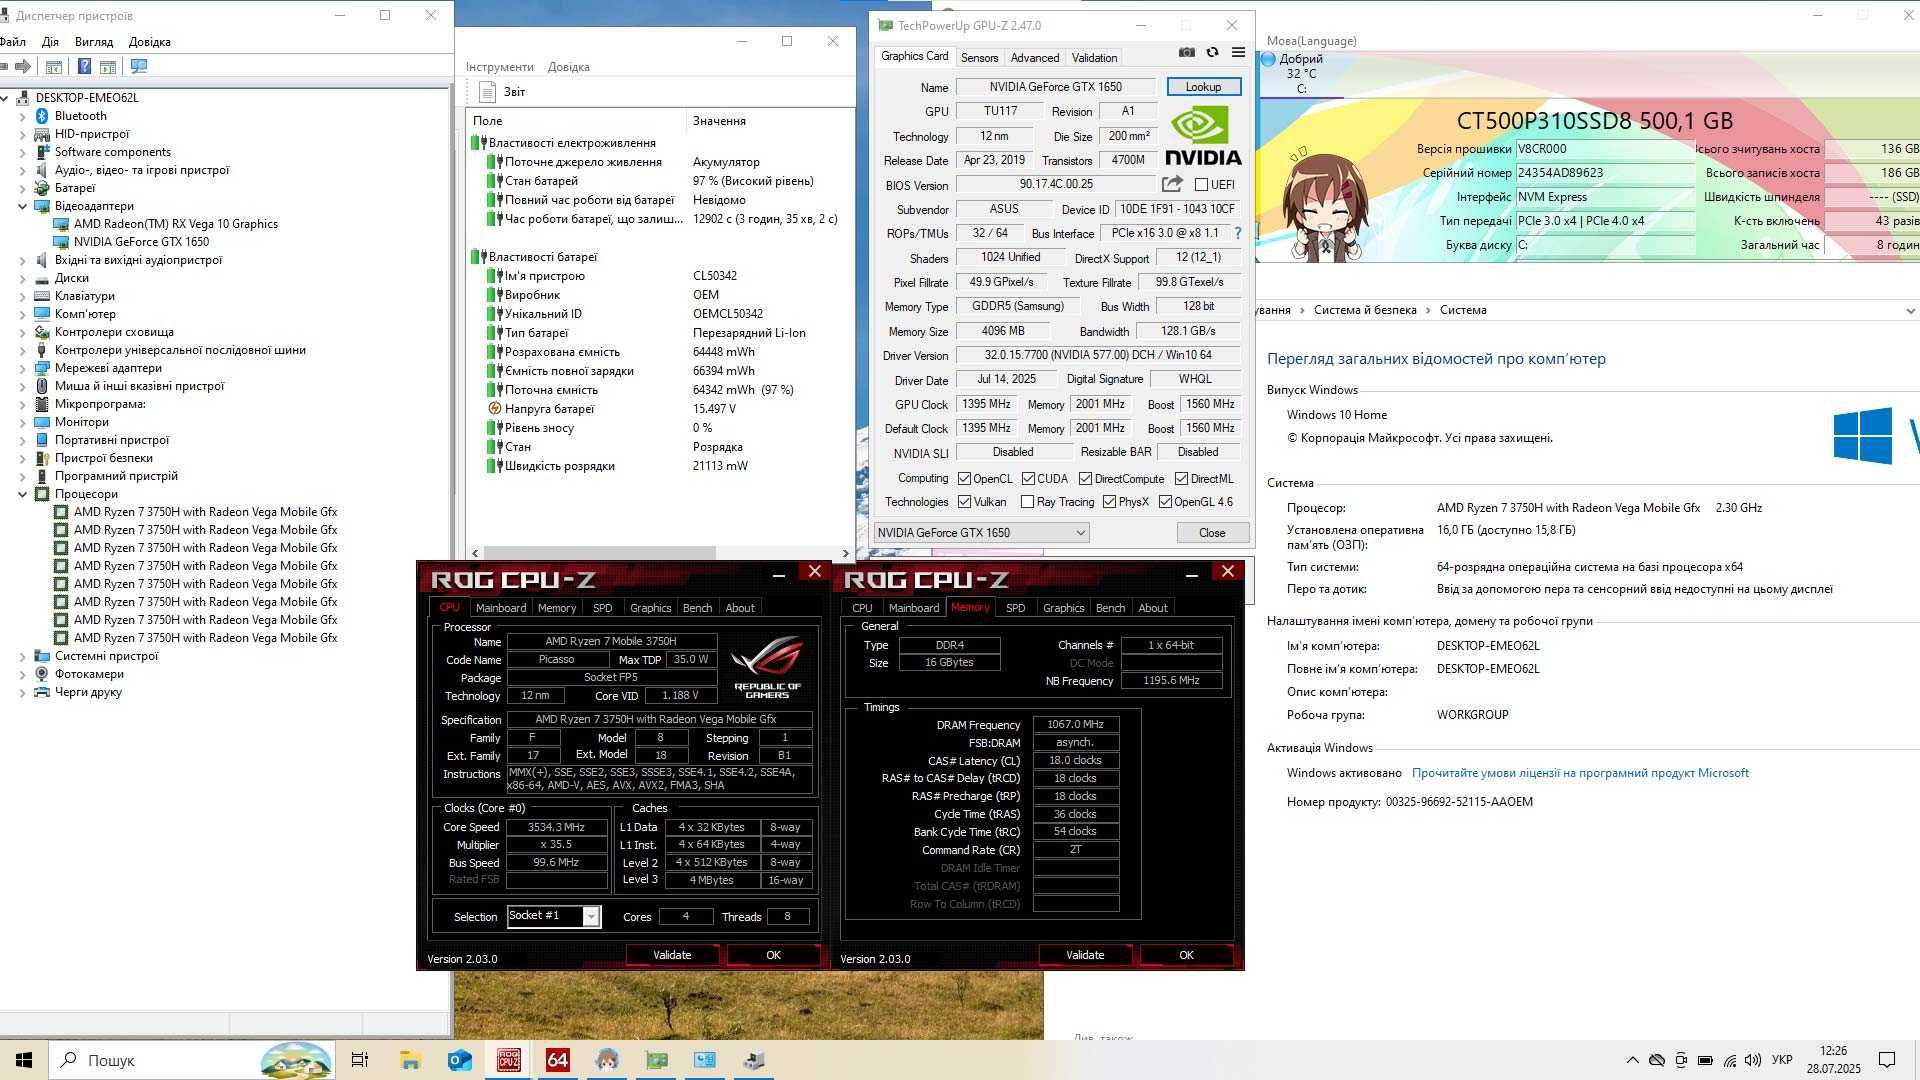The image size is (1920, 1080).
Task: Click the УКР language indicator
Action: tap(1782, 1060)
